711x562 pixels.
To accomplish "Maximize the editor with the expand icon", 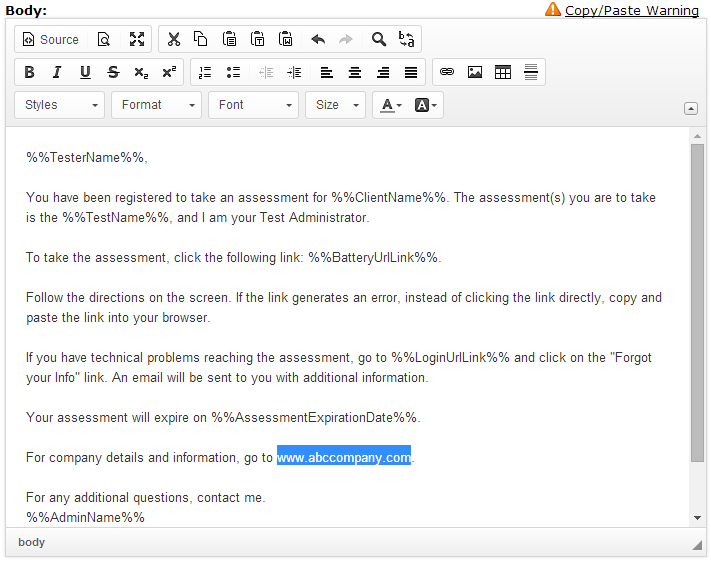I will coord(137,39).
